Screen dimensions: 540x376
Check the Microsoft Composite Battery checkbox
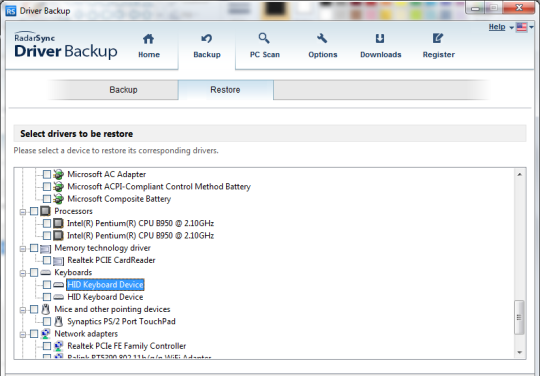tap(47, 199)
